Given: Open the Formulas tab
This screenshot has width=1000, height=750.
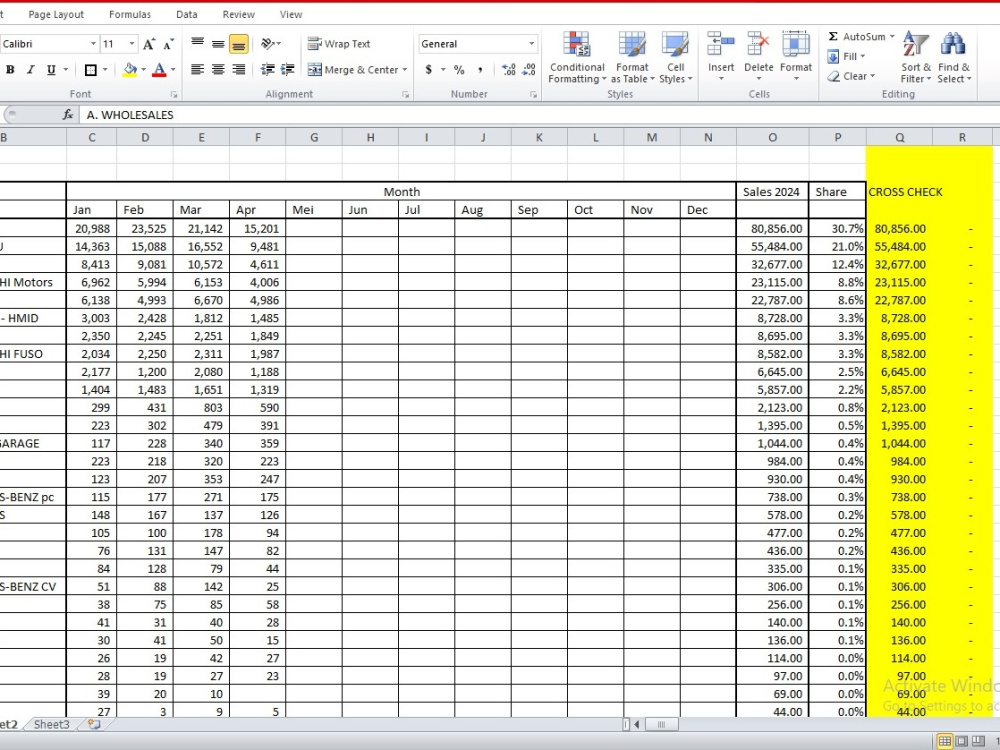Looking at the screenshot, I should pos(130,14).
